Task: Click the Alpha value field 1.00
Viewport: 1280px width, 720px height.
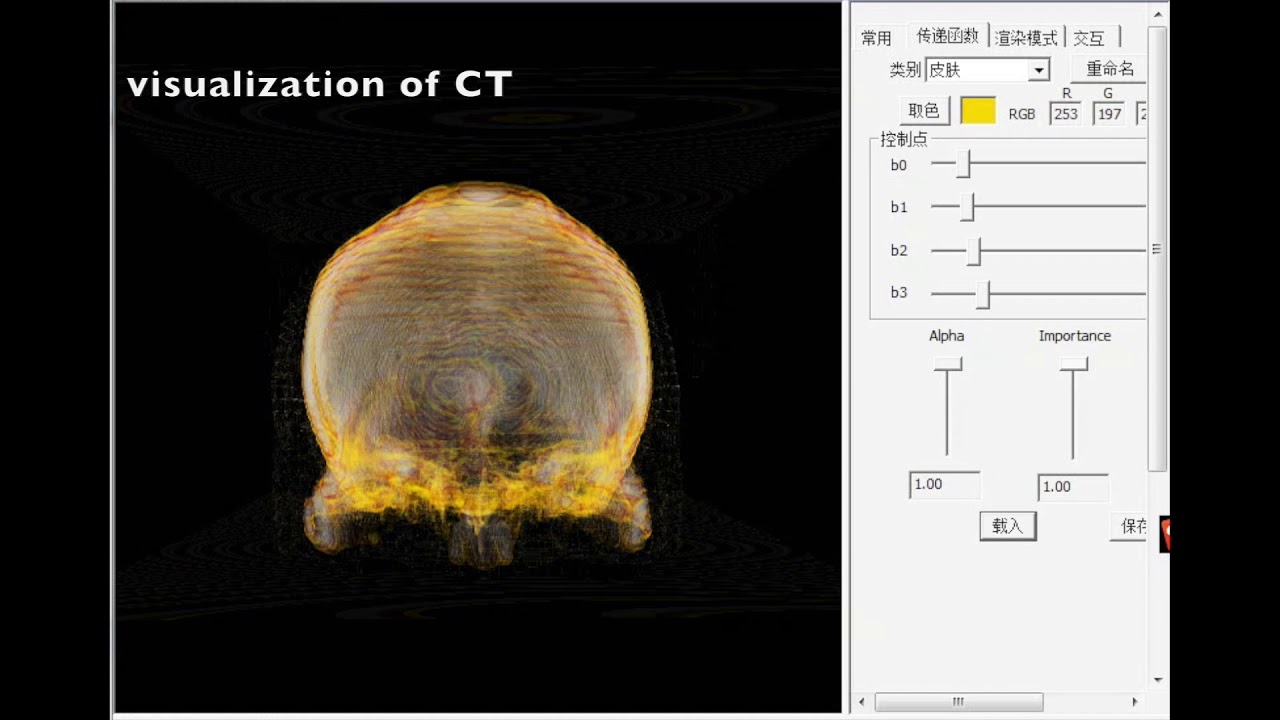Action: [944, 485]
